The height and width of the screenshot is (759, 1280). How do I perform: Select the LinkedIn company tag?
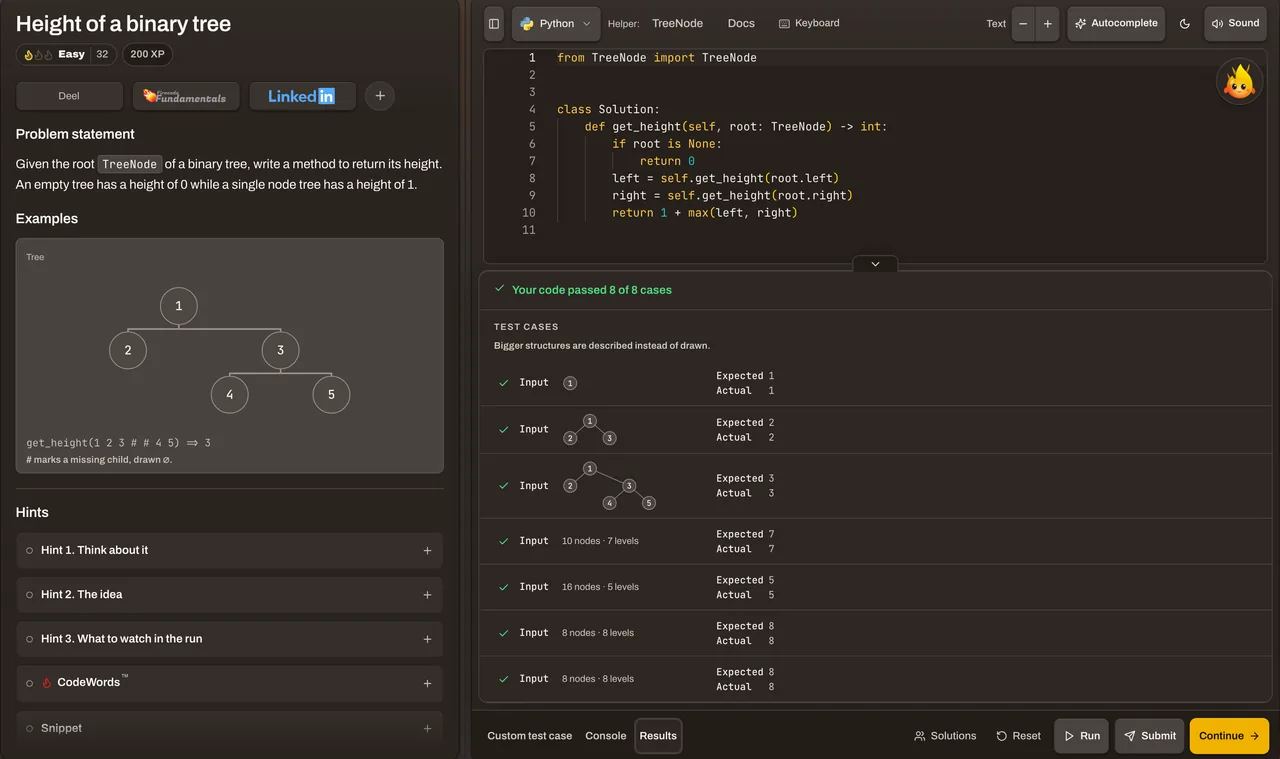[x=302, y=96]
